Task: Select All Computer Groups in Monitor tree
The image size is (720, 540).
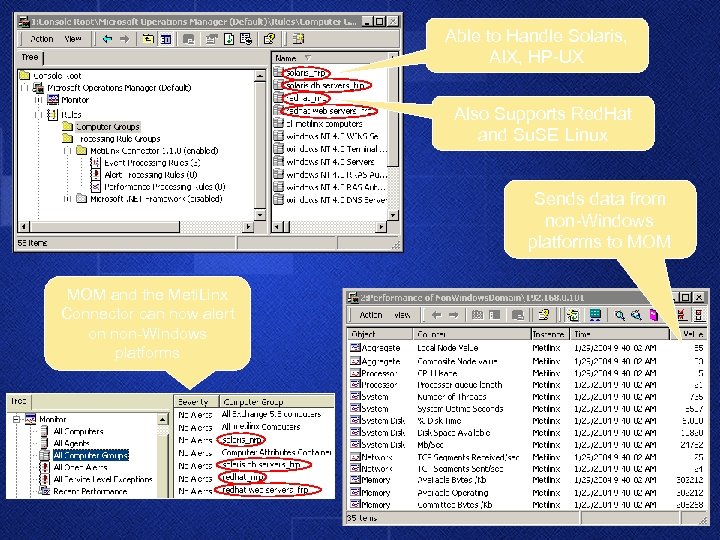Action: (90, 455)
